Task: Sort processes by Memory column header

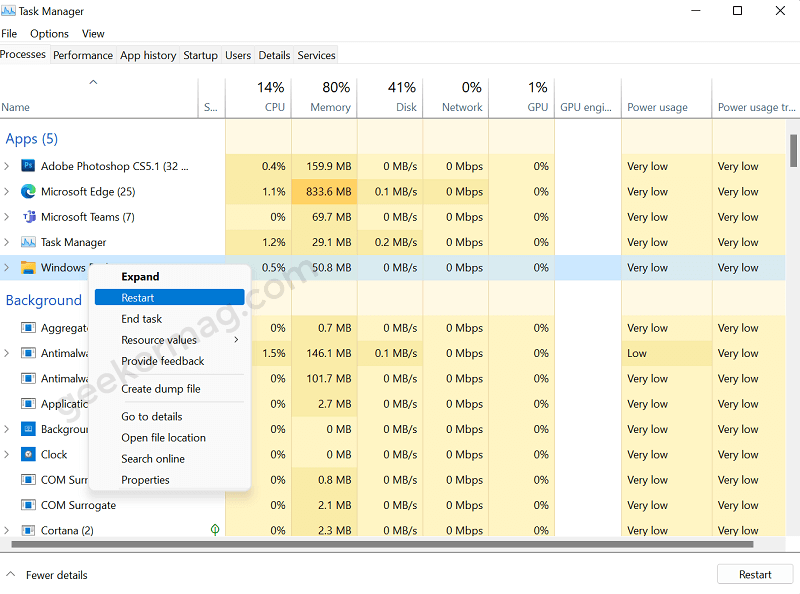Action: point(324,97)
